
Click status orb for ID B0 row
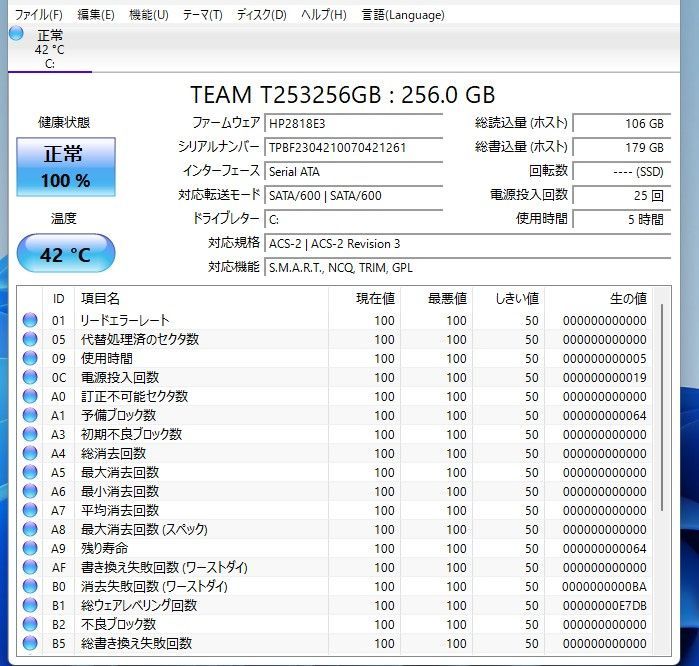(x=30, y=586)
